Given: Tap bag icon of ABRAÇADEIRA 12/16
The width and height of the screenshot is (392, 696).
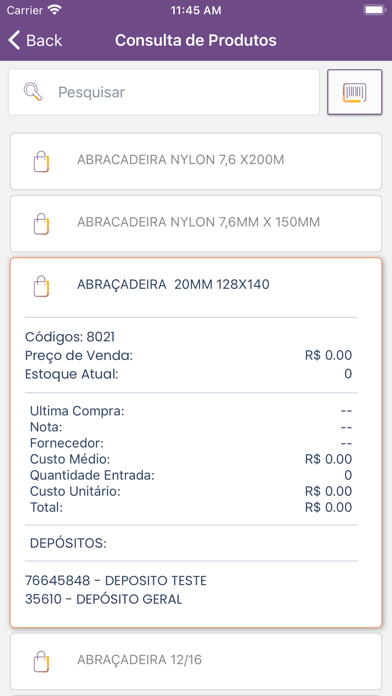Looking at the screenshot, I should [x=41, y=661].
